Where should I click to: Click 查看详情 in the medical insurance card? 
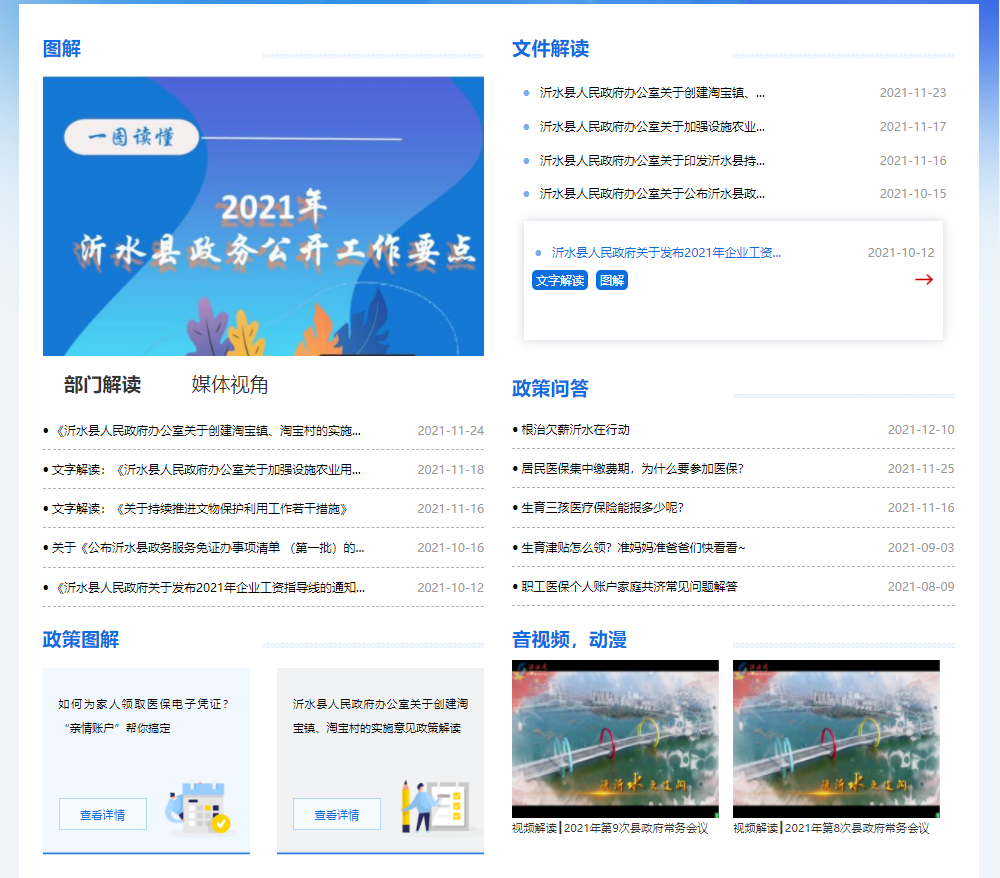103,814
